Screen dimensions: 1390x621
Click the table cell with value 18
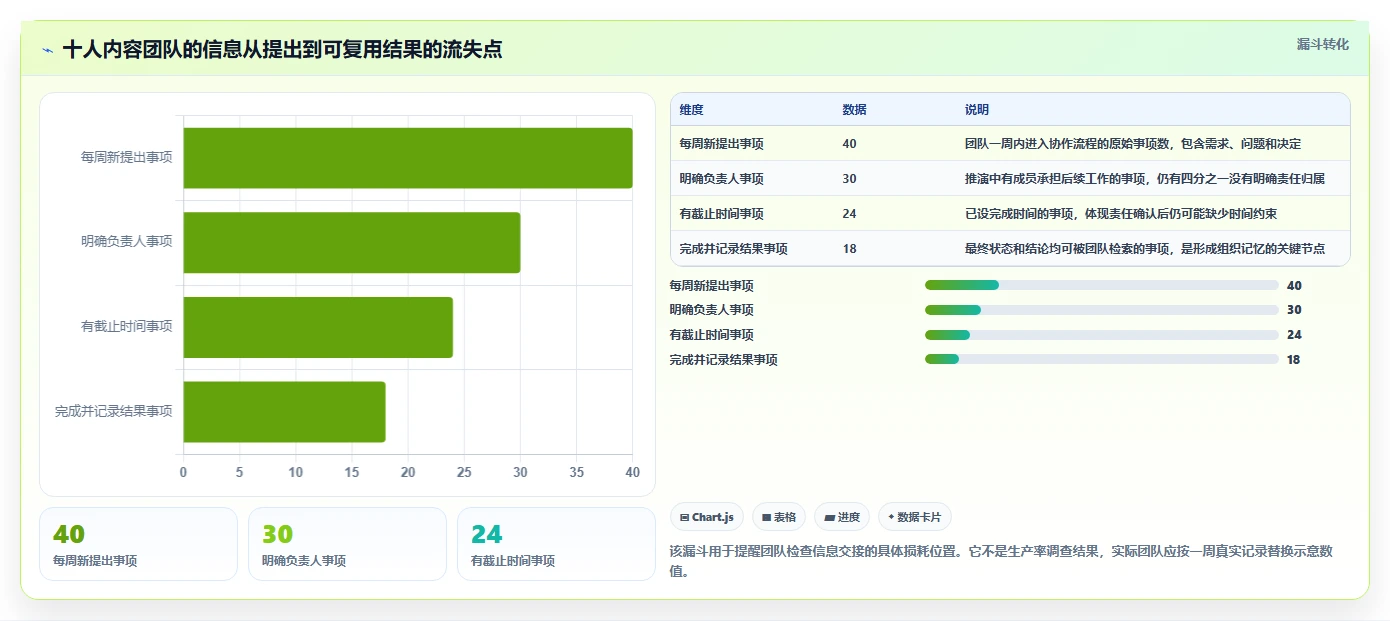(x=850, y=249)
